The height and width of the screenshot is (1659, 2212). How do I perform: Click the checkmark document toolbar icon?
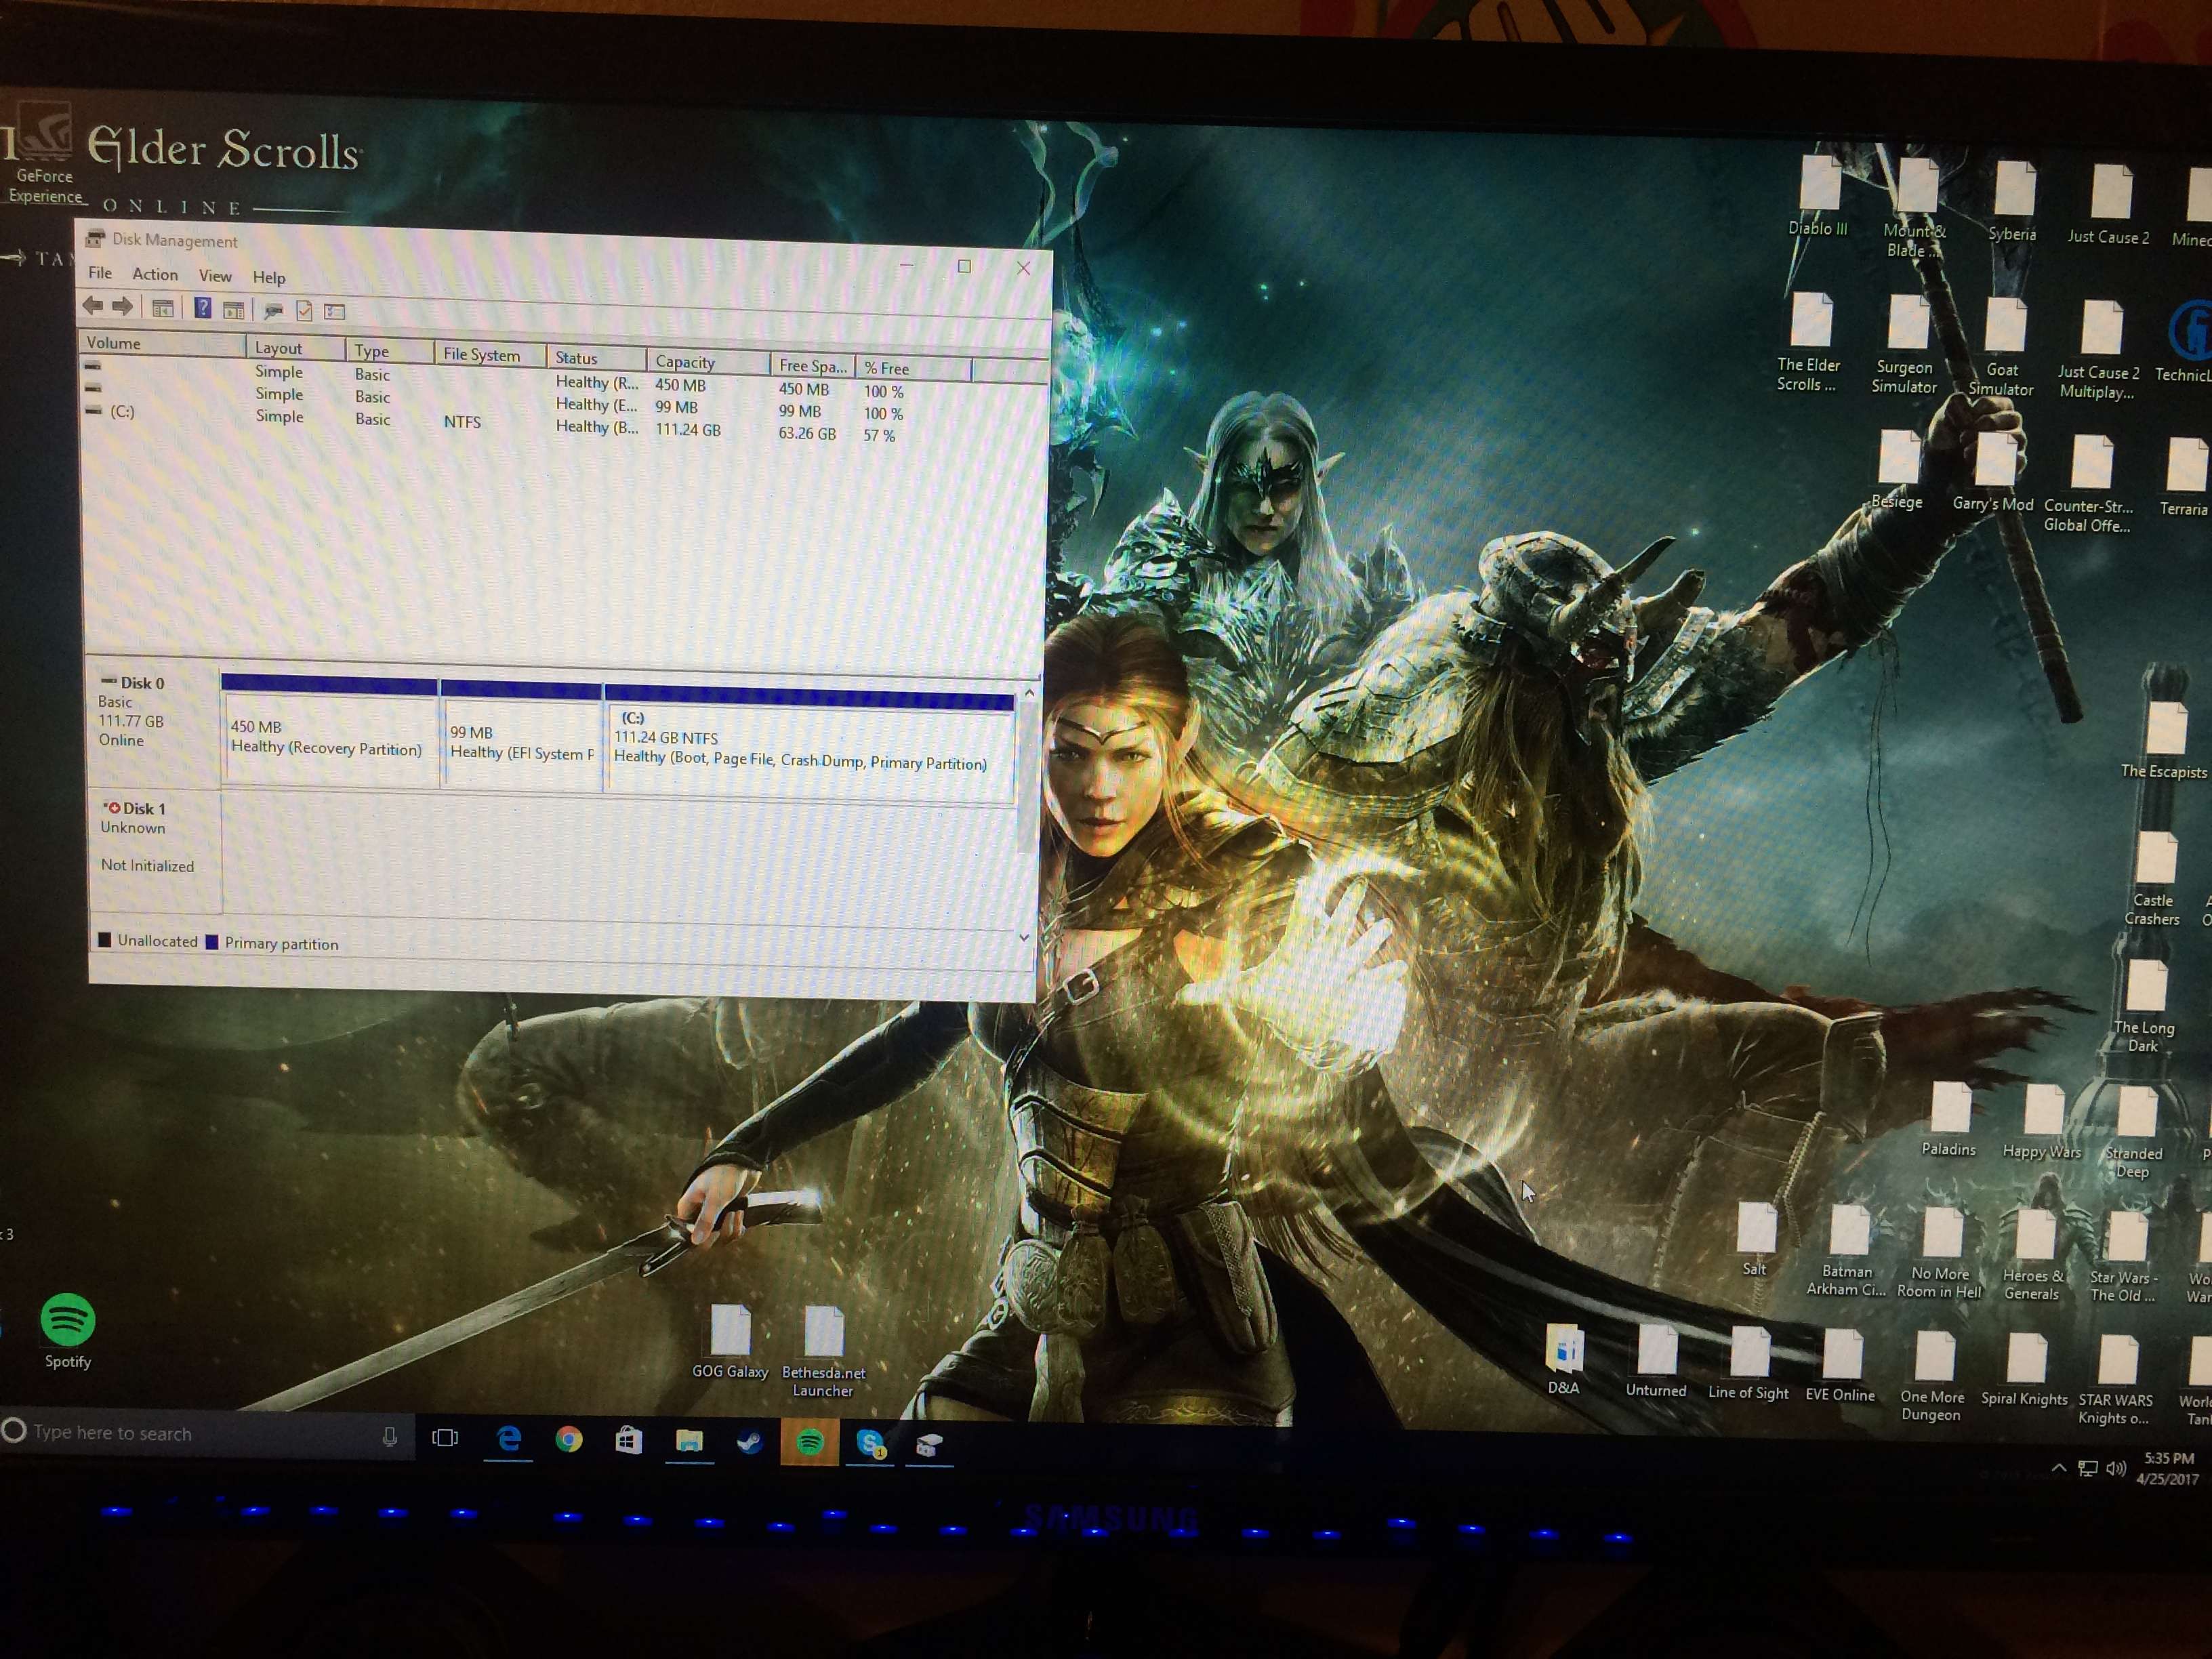[x=304, y=312]
